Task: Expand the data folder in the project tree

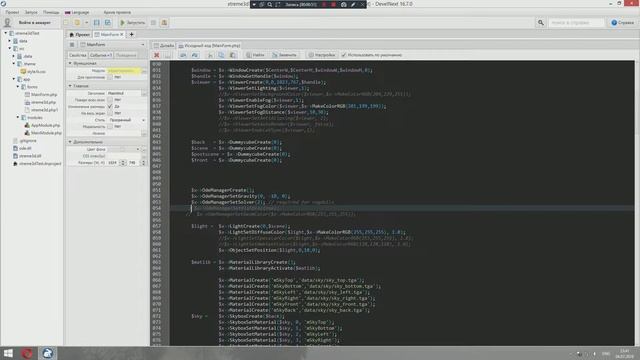Action: [10, 41]
